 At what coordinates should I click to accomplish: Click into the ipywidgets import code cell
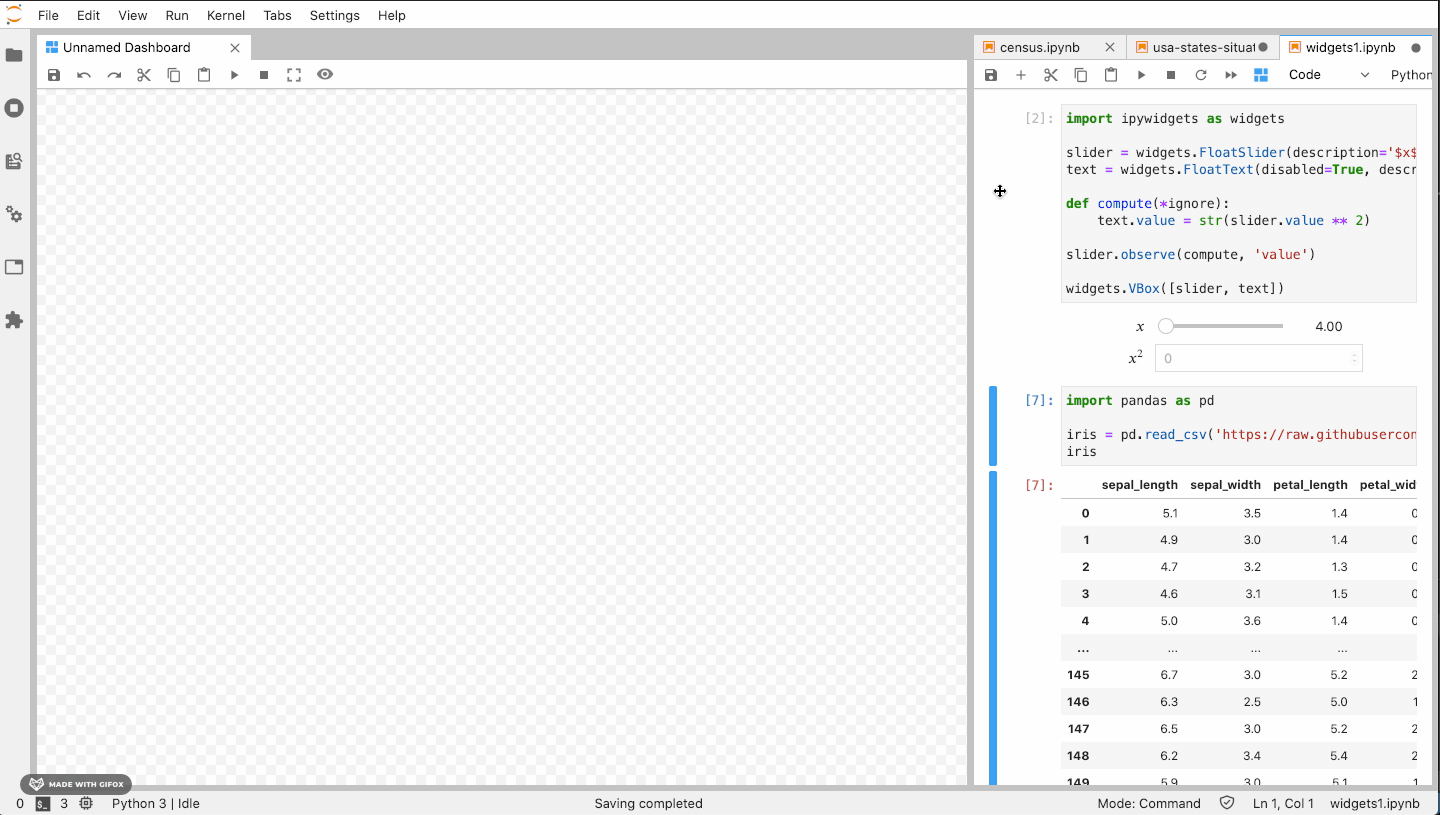[x=1239, y=203]
